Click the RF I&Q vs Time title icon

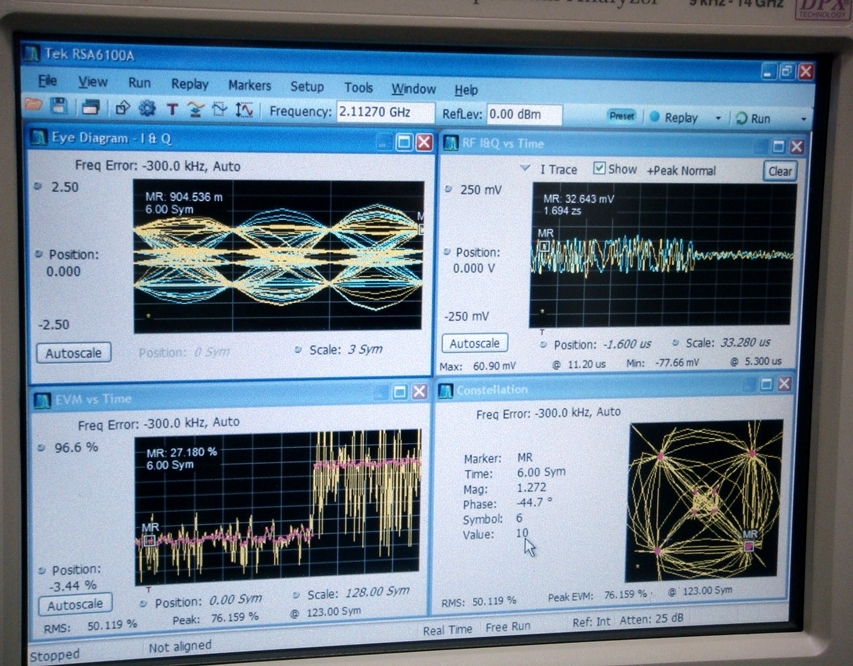click(x=451, y=143)
